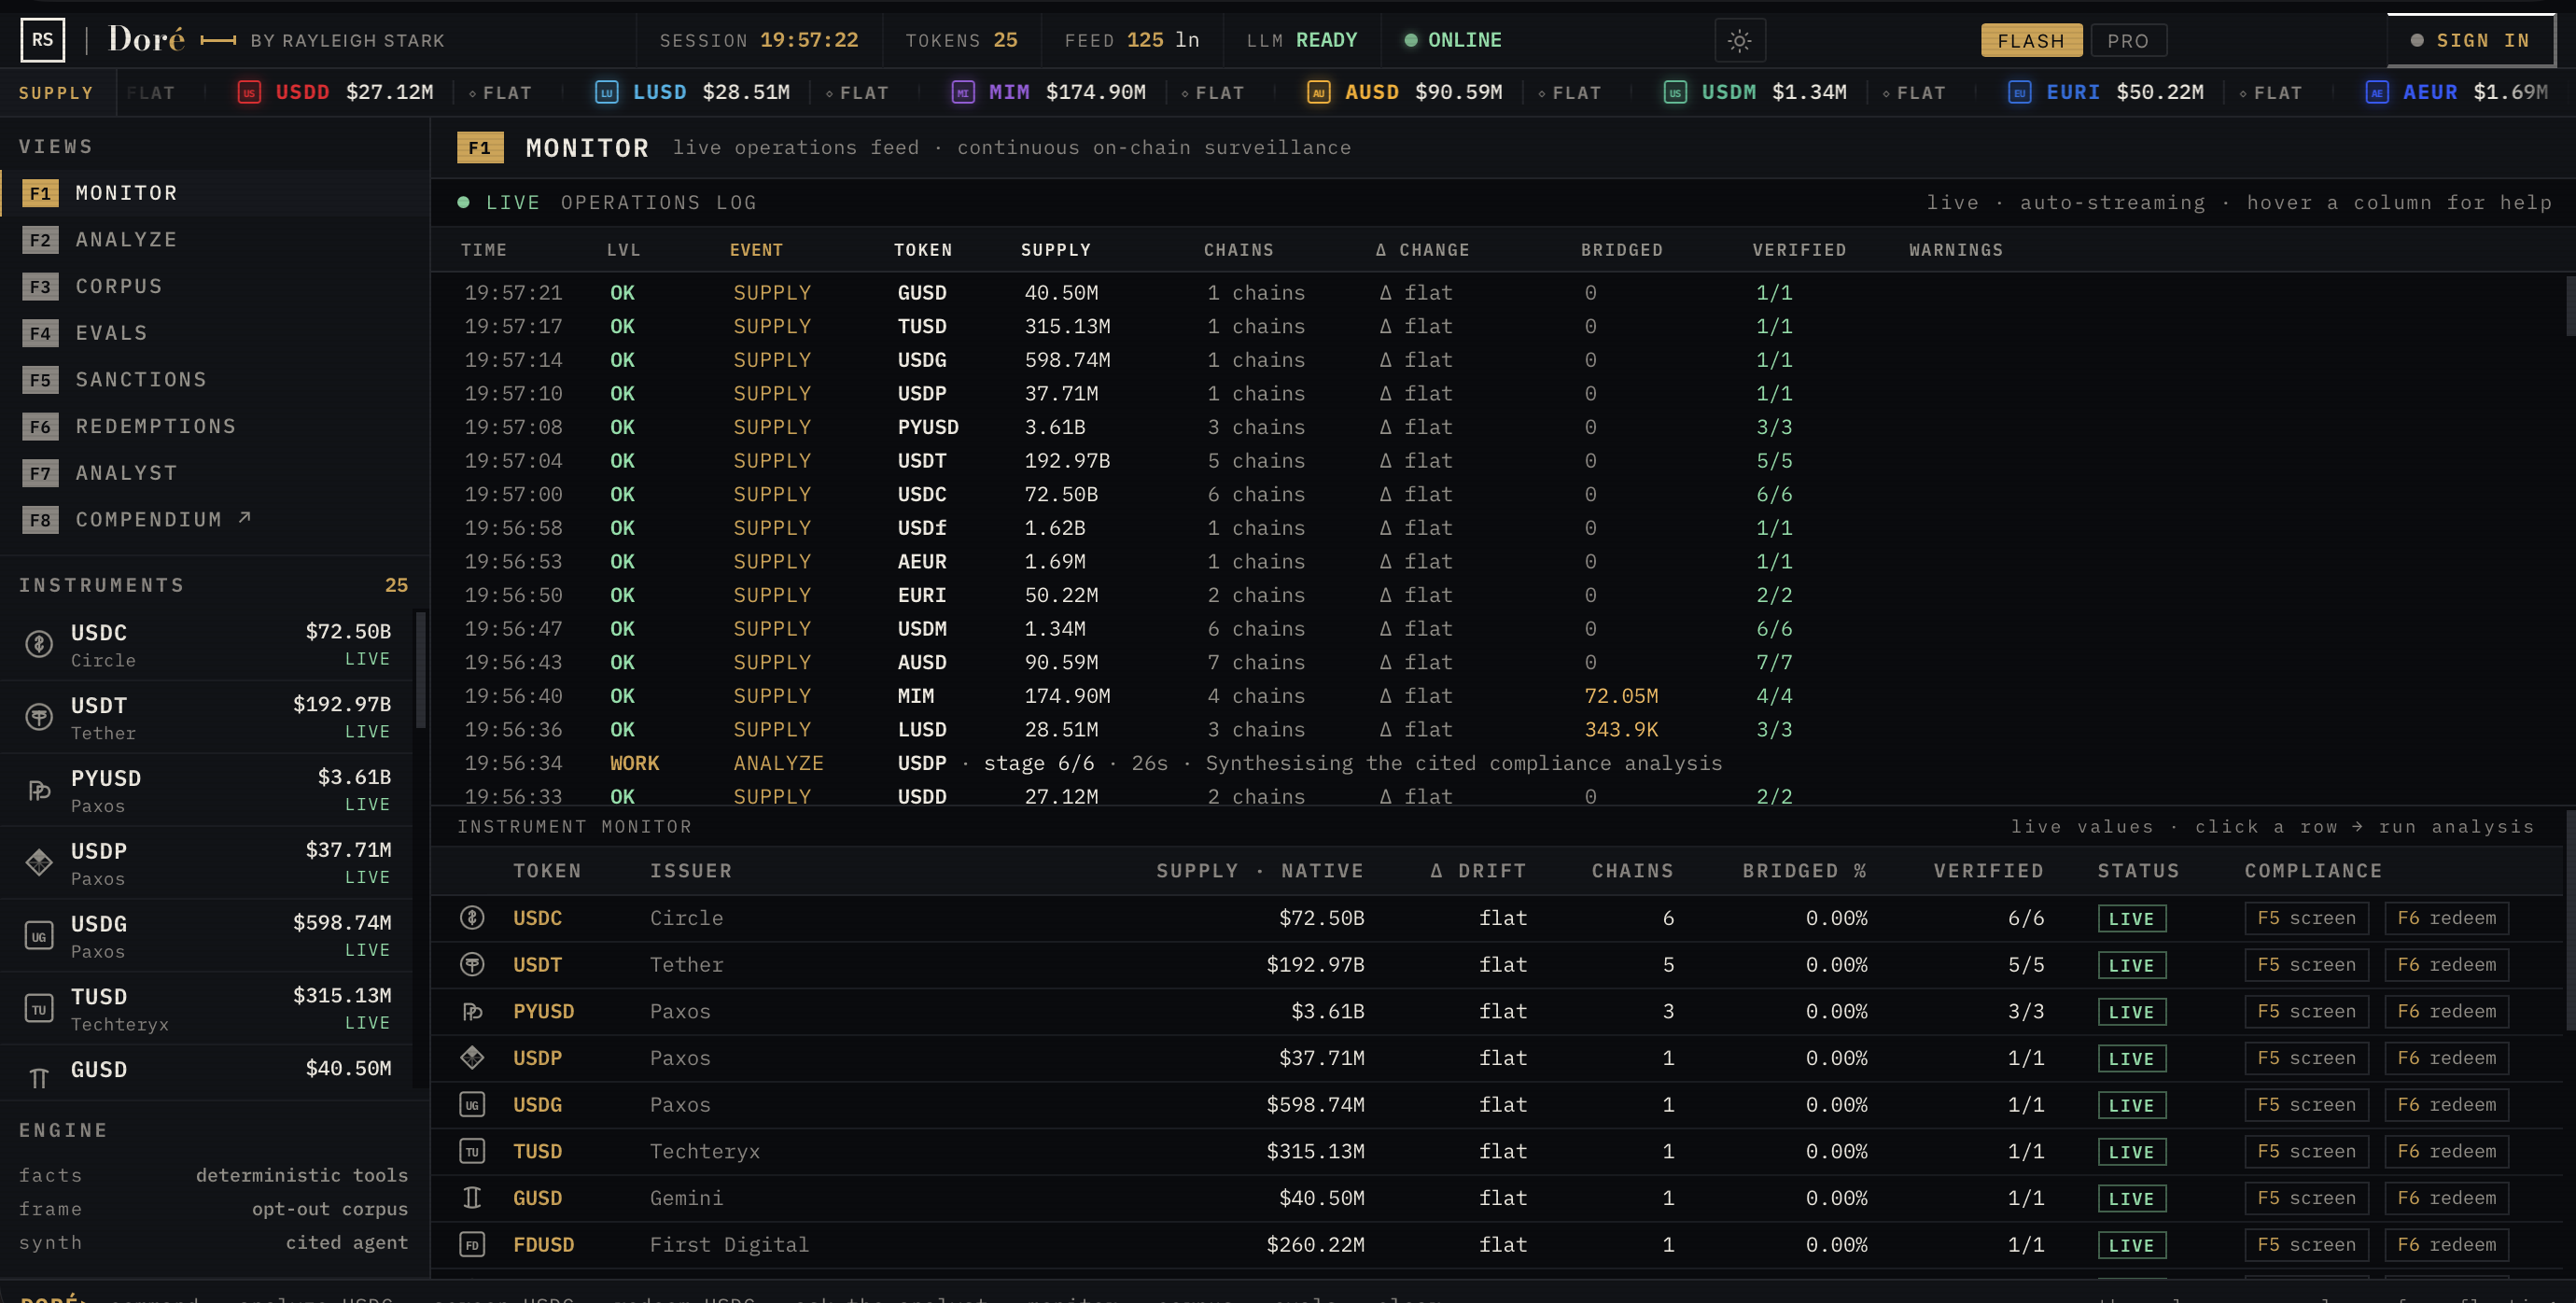Viewport: 2576px width, 1303px height.
Task: Open the F6 Redemptions view
Action: click(215, 426)
